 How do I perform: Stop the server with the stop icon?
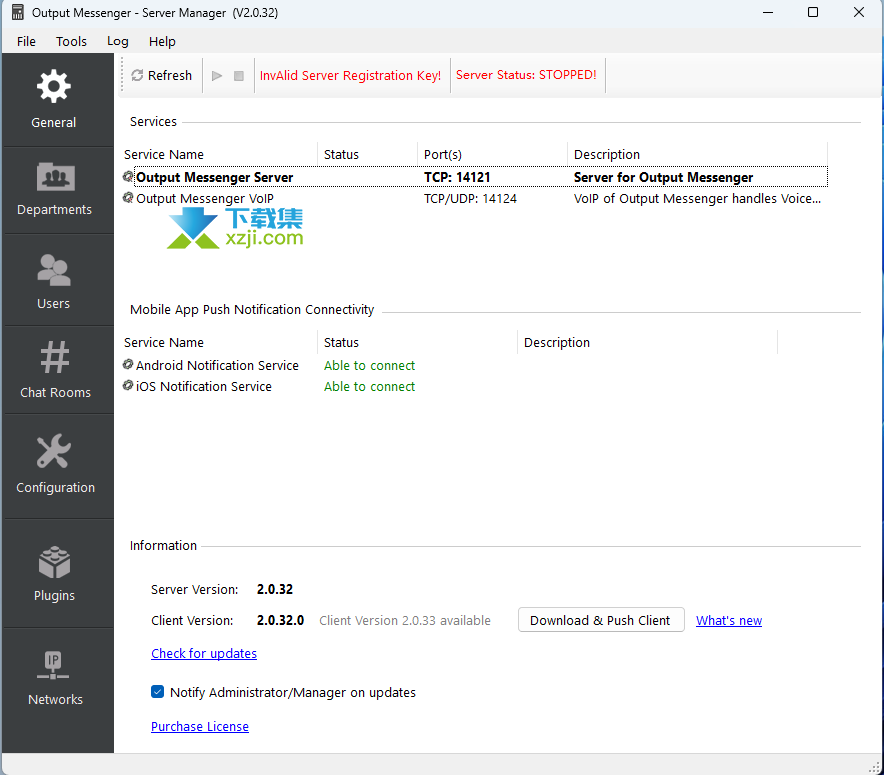tap(239, 76)
